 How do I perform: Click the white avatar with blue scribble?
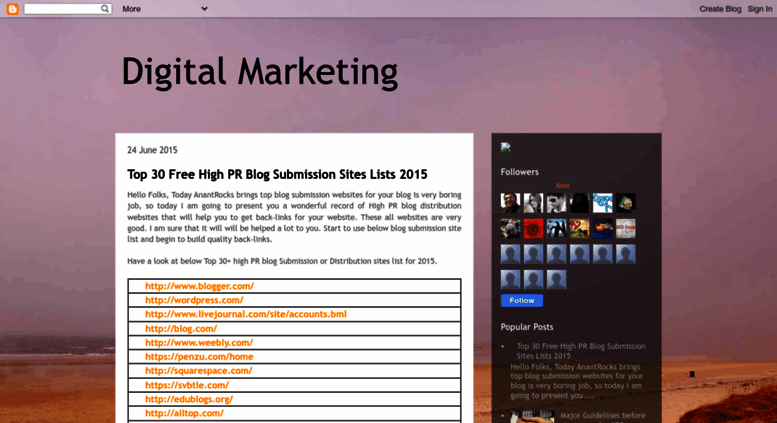pos(603,203)
